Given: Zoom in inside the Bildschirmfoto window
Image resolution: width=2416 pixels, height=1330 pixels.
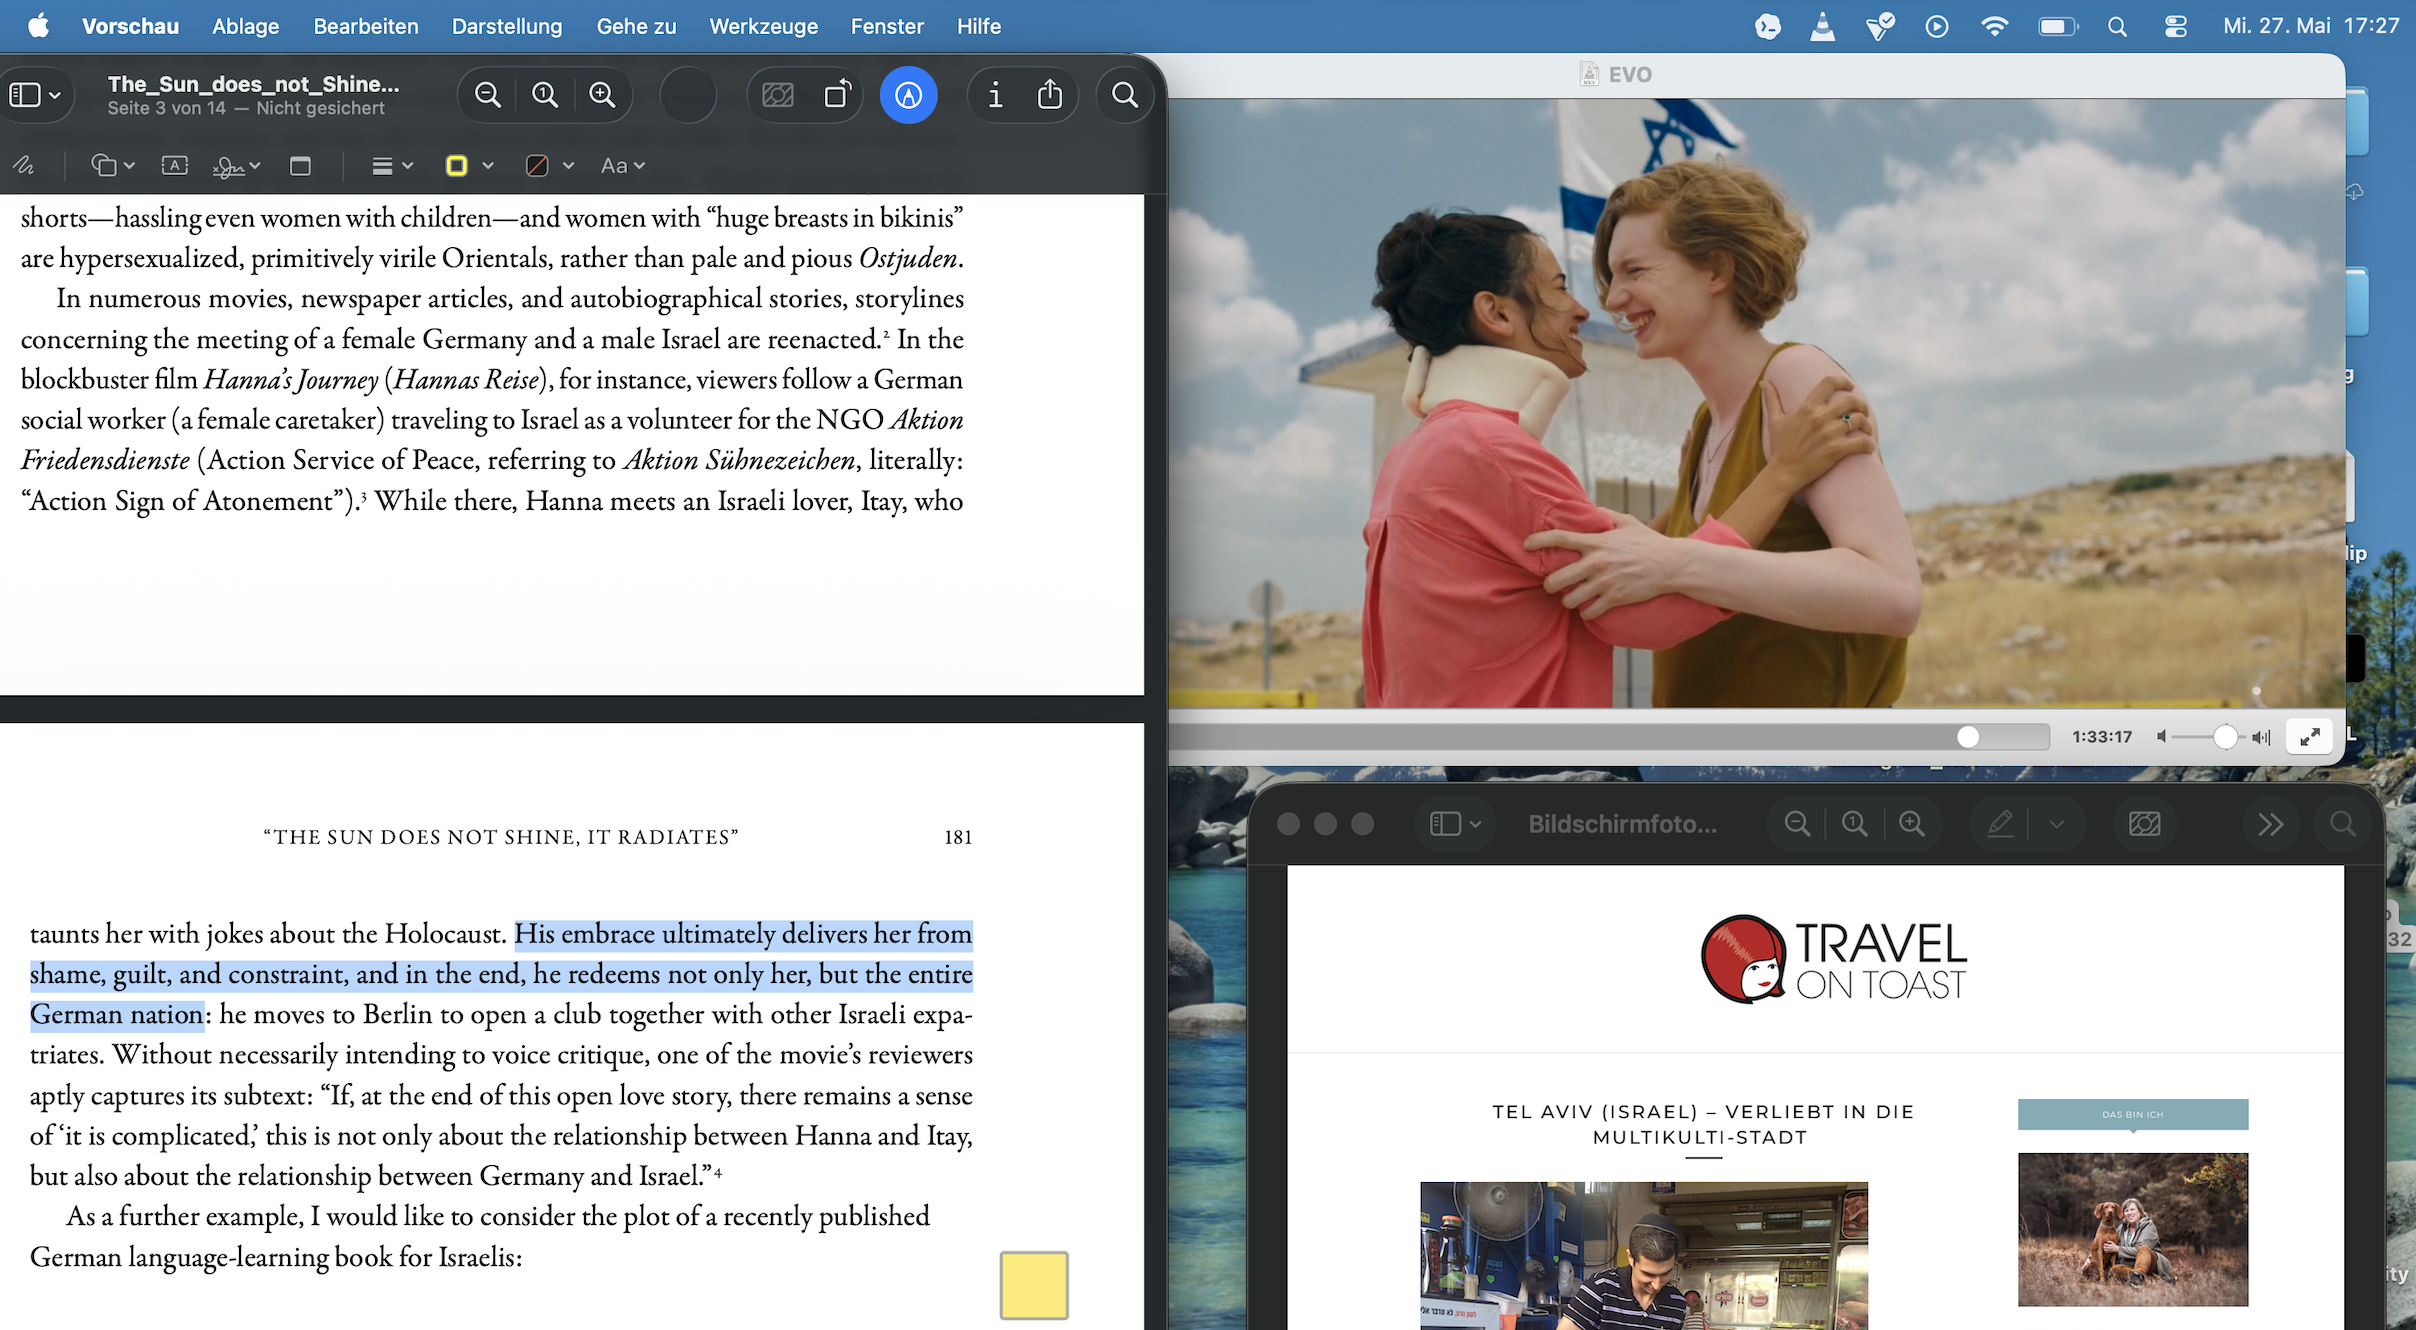Looking at the screenshot, I should [1912, 824].
